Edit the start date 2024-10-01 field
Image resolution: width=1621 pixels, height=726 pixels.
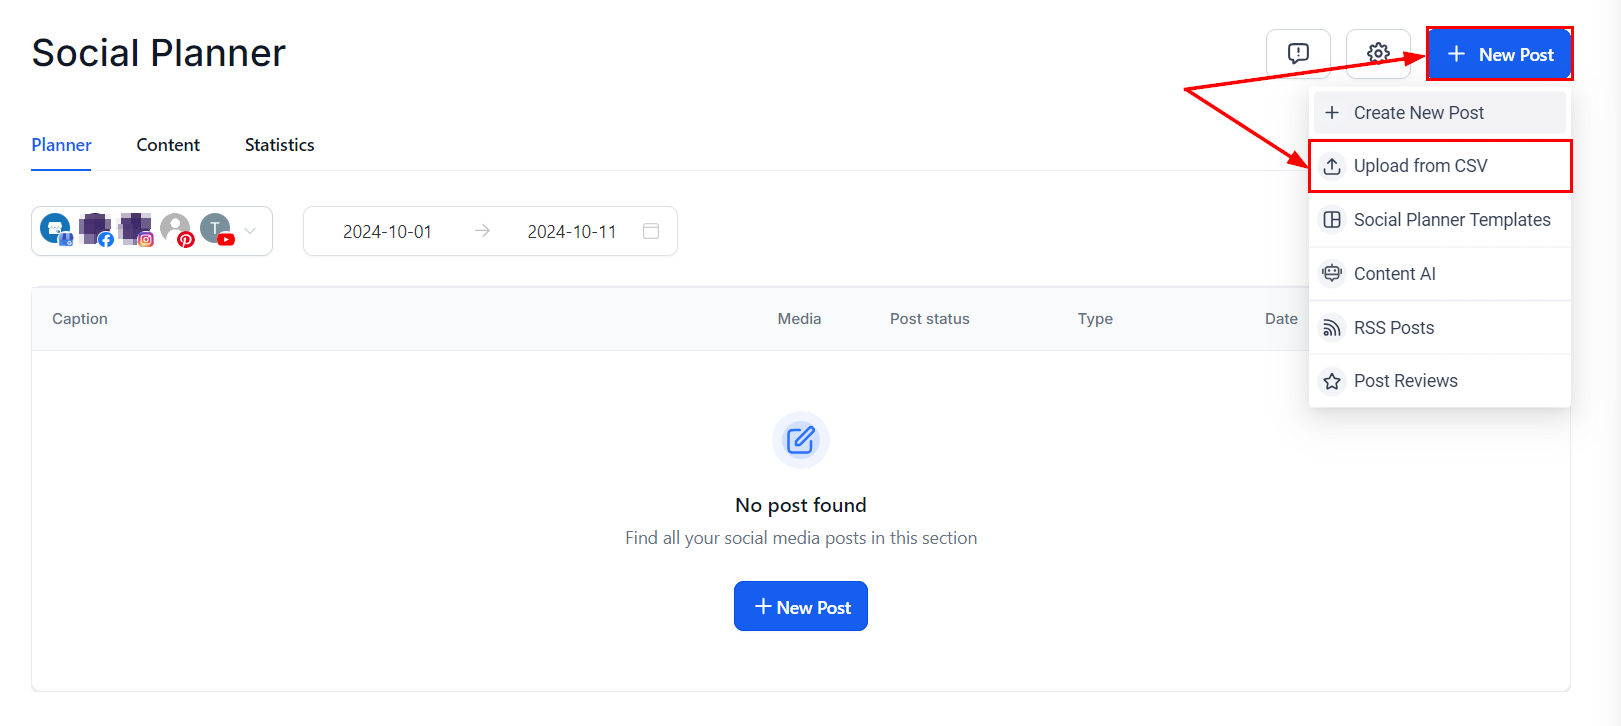pyautogui.click(x=387, y=232)
